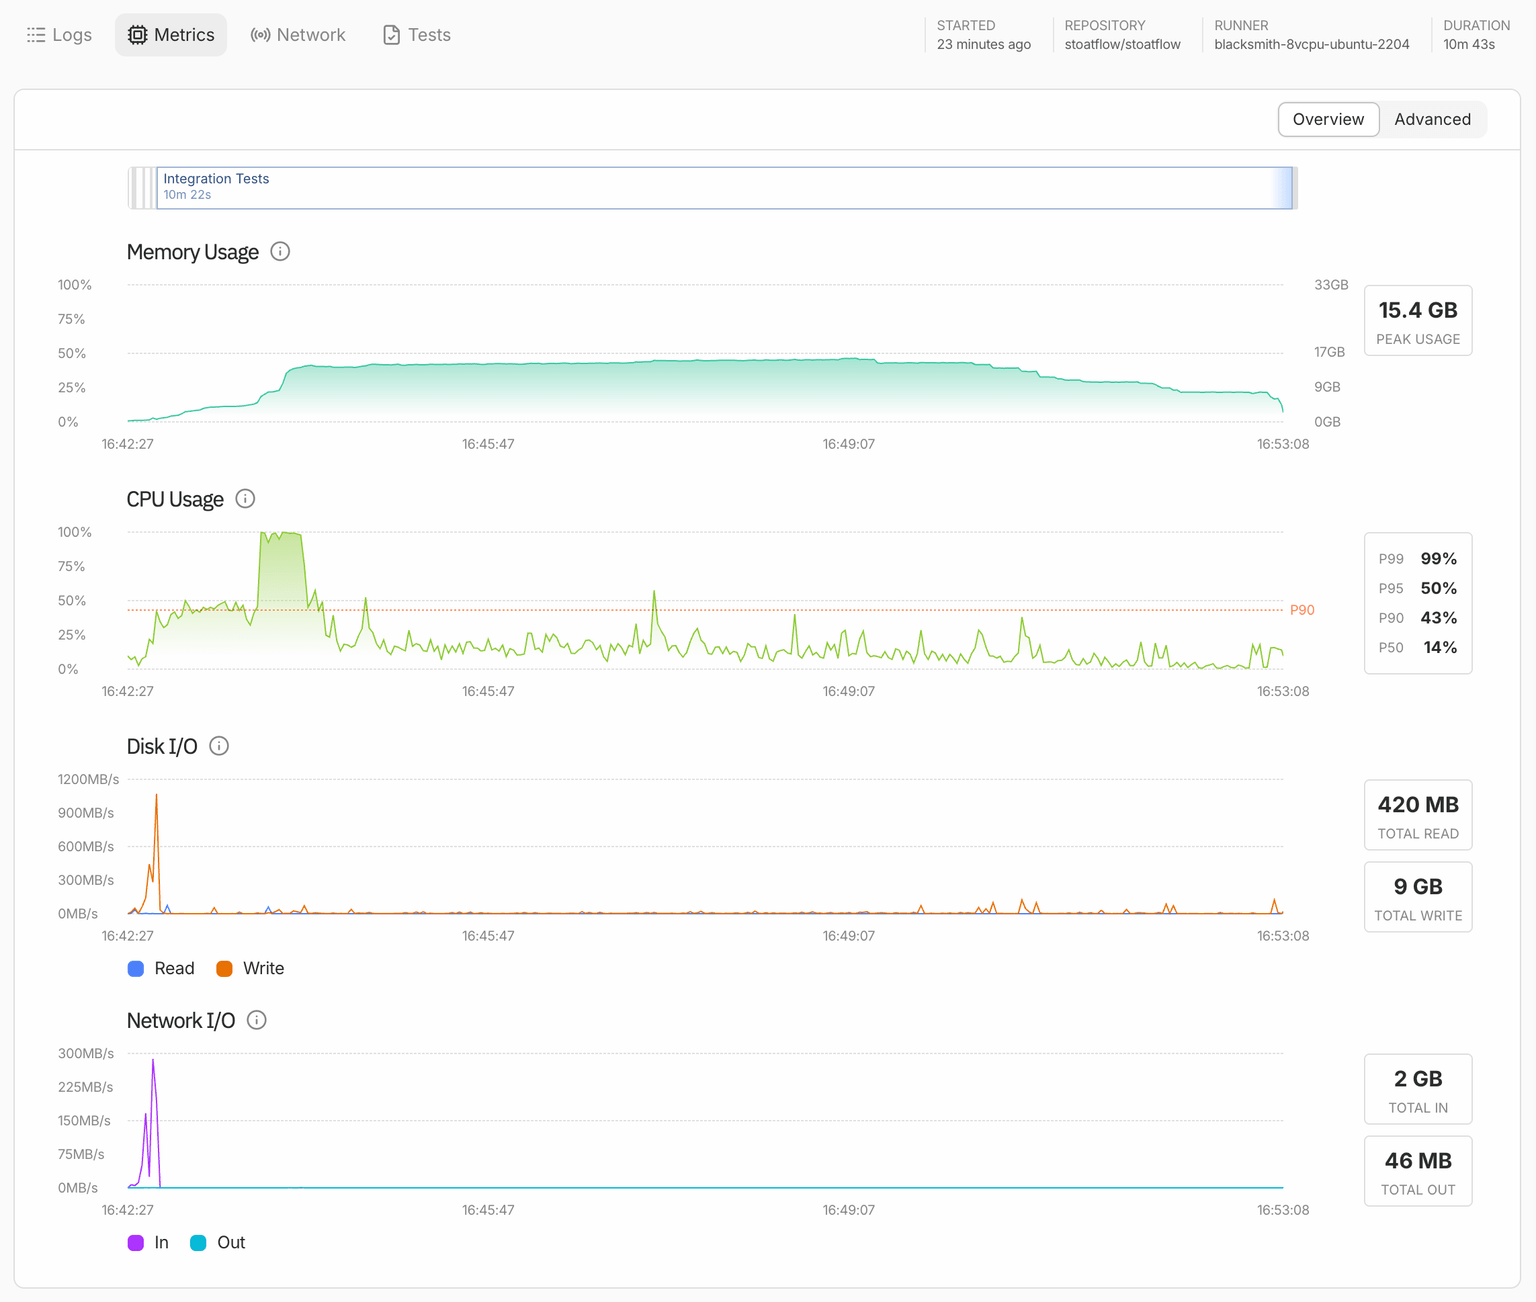
Task: Click the 2 GB total in card
Action: [x=1418, y=1089]
